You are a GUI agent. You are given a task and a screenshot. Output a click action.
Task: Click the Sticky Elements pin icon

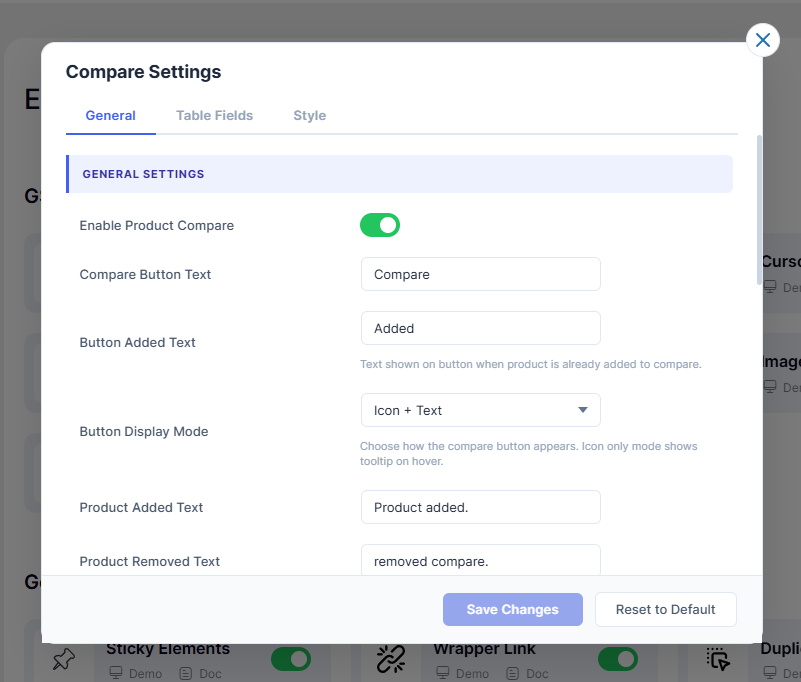click(64, 659)
